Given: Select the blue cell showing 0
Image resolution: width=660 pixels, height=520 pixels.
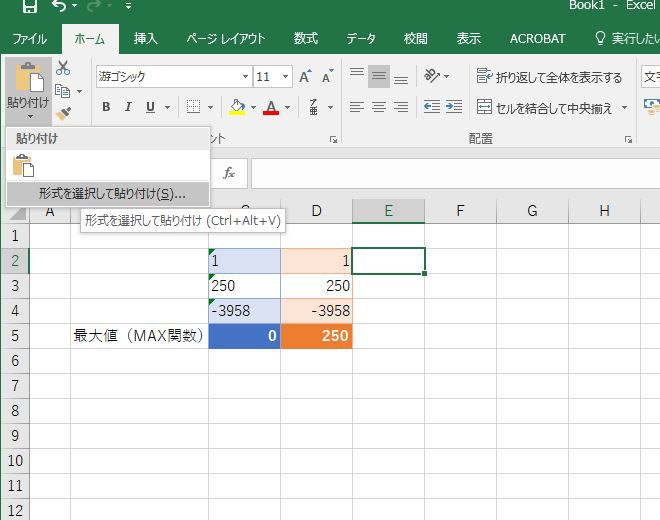Looking at the screenshot, I should coord(245,336).
